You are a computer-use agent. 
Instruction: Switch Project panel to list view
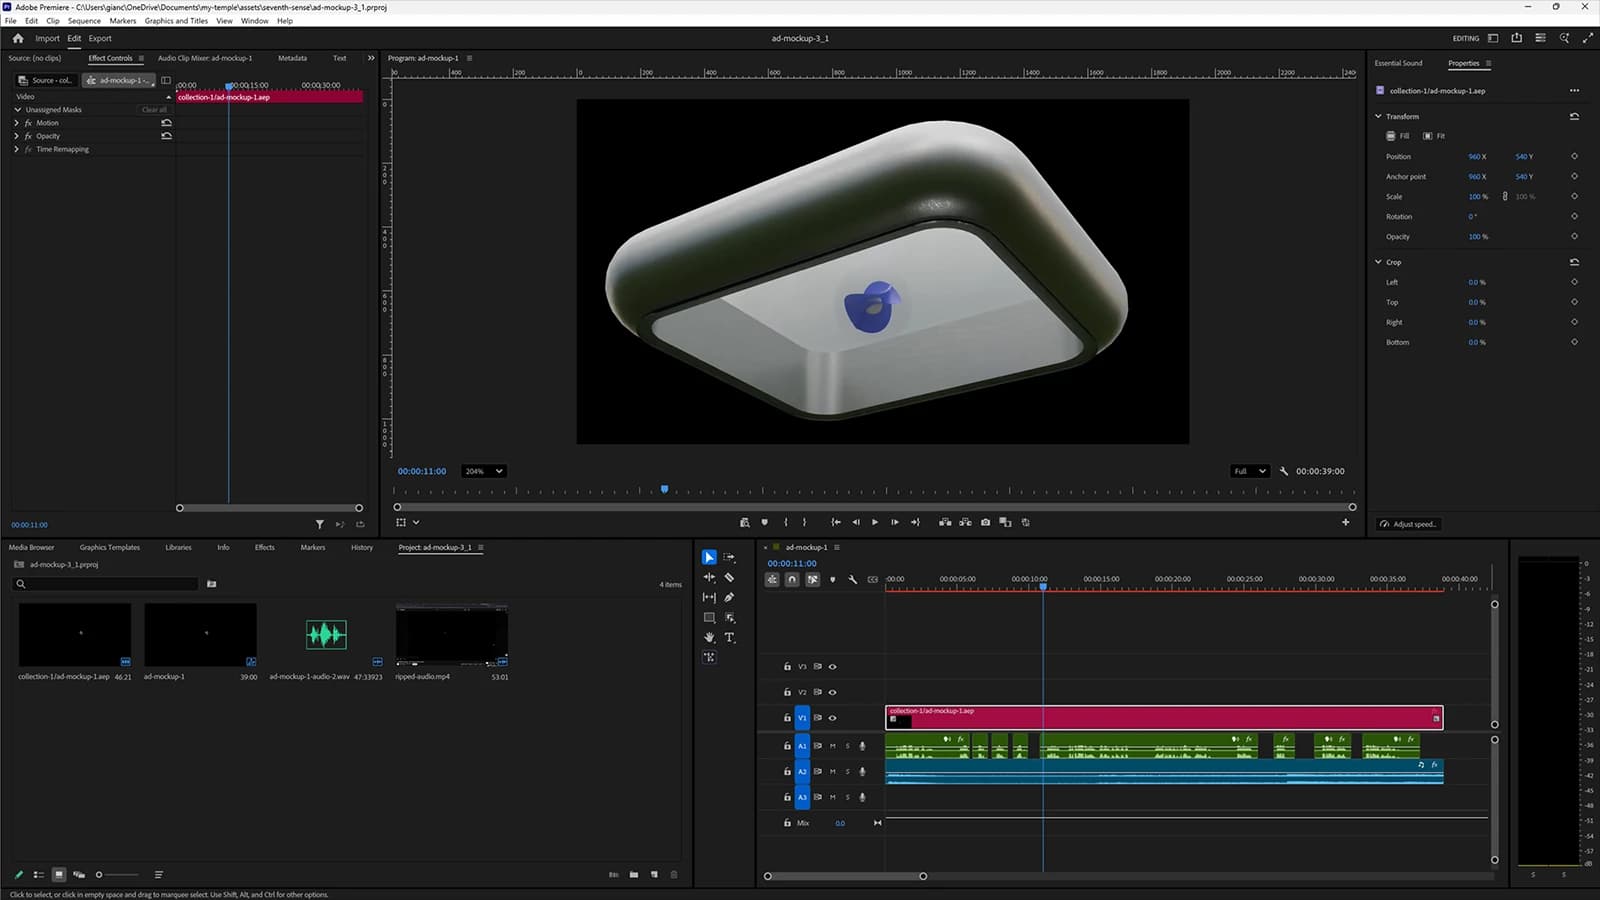tap(39, 874)
